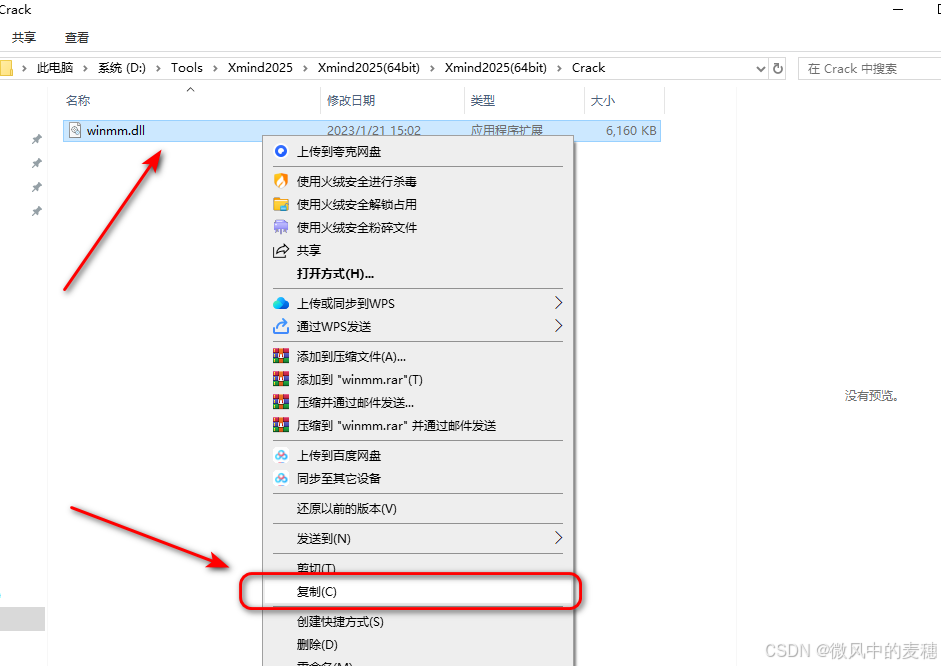The image size is (941, 666).
Task: Open the 查看 ribbon tab
Action: (77, 37)
